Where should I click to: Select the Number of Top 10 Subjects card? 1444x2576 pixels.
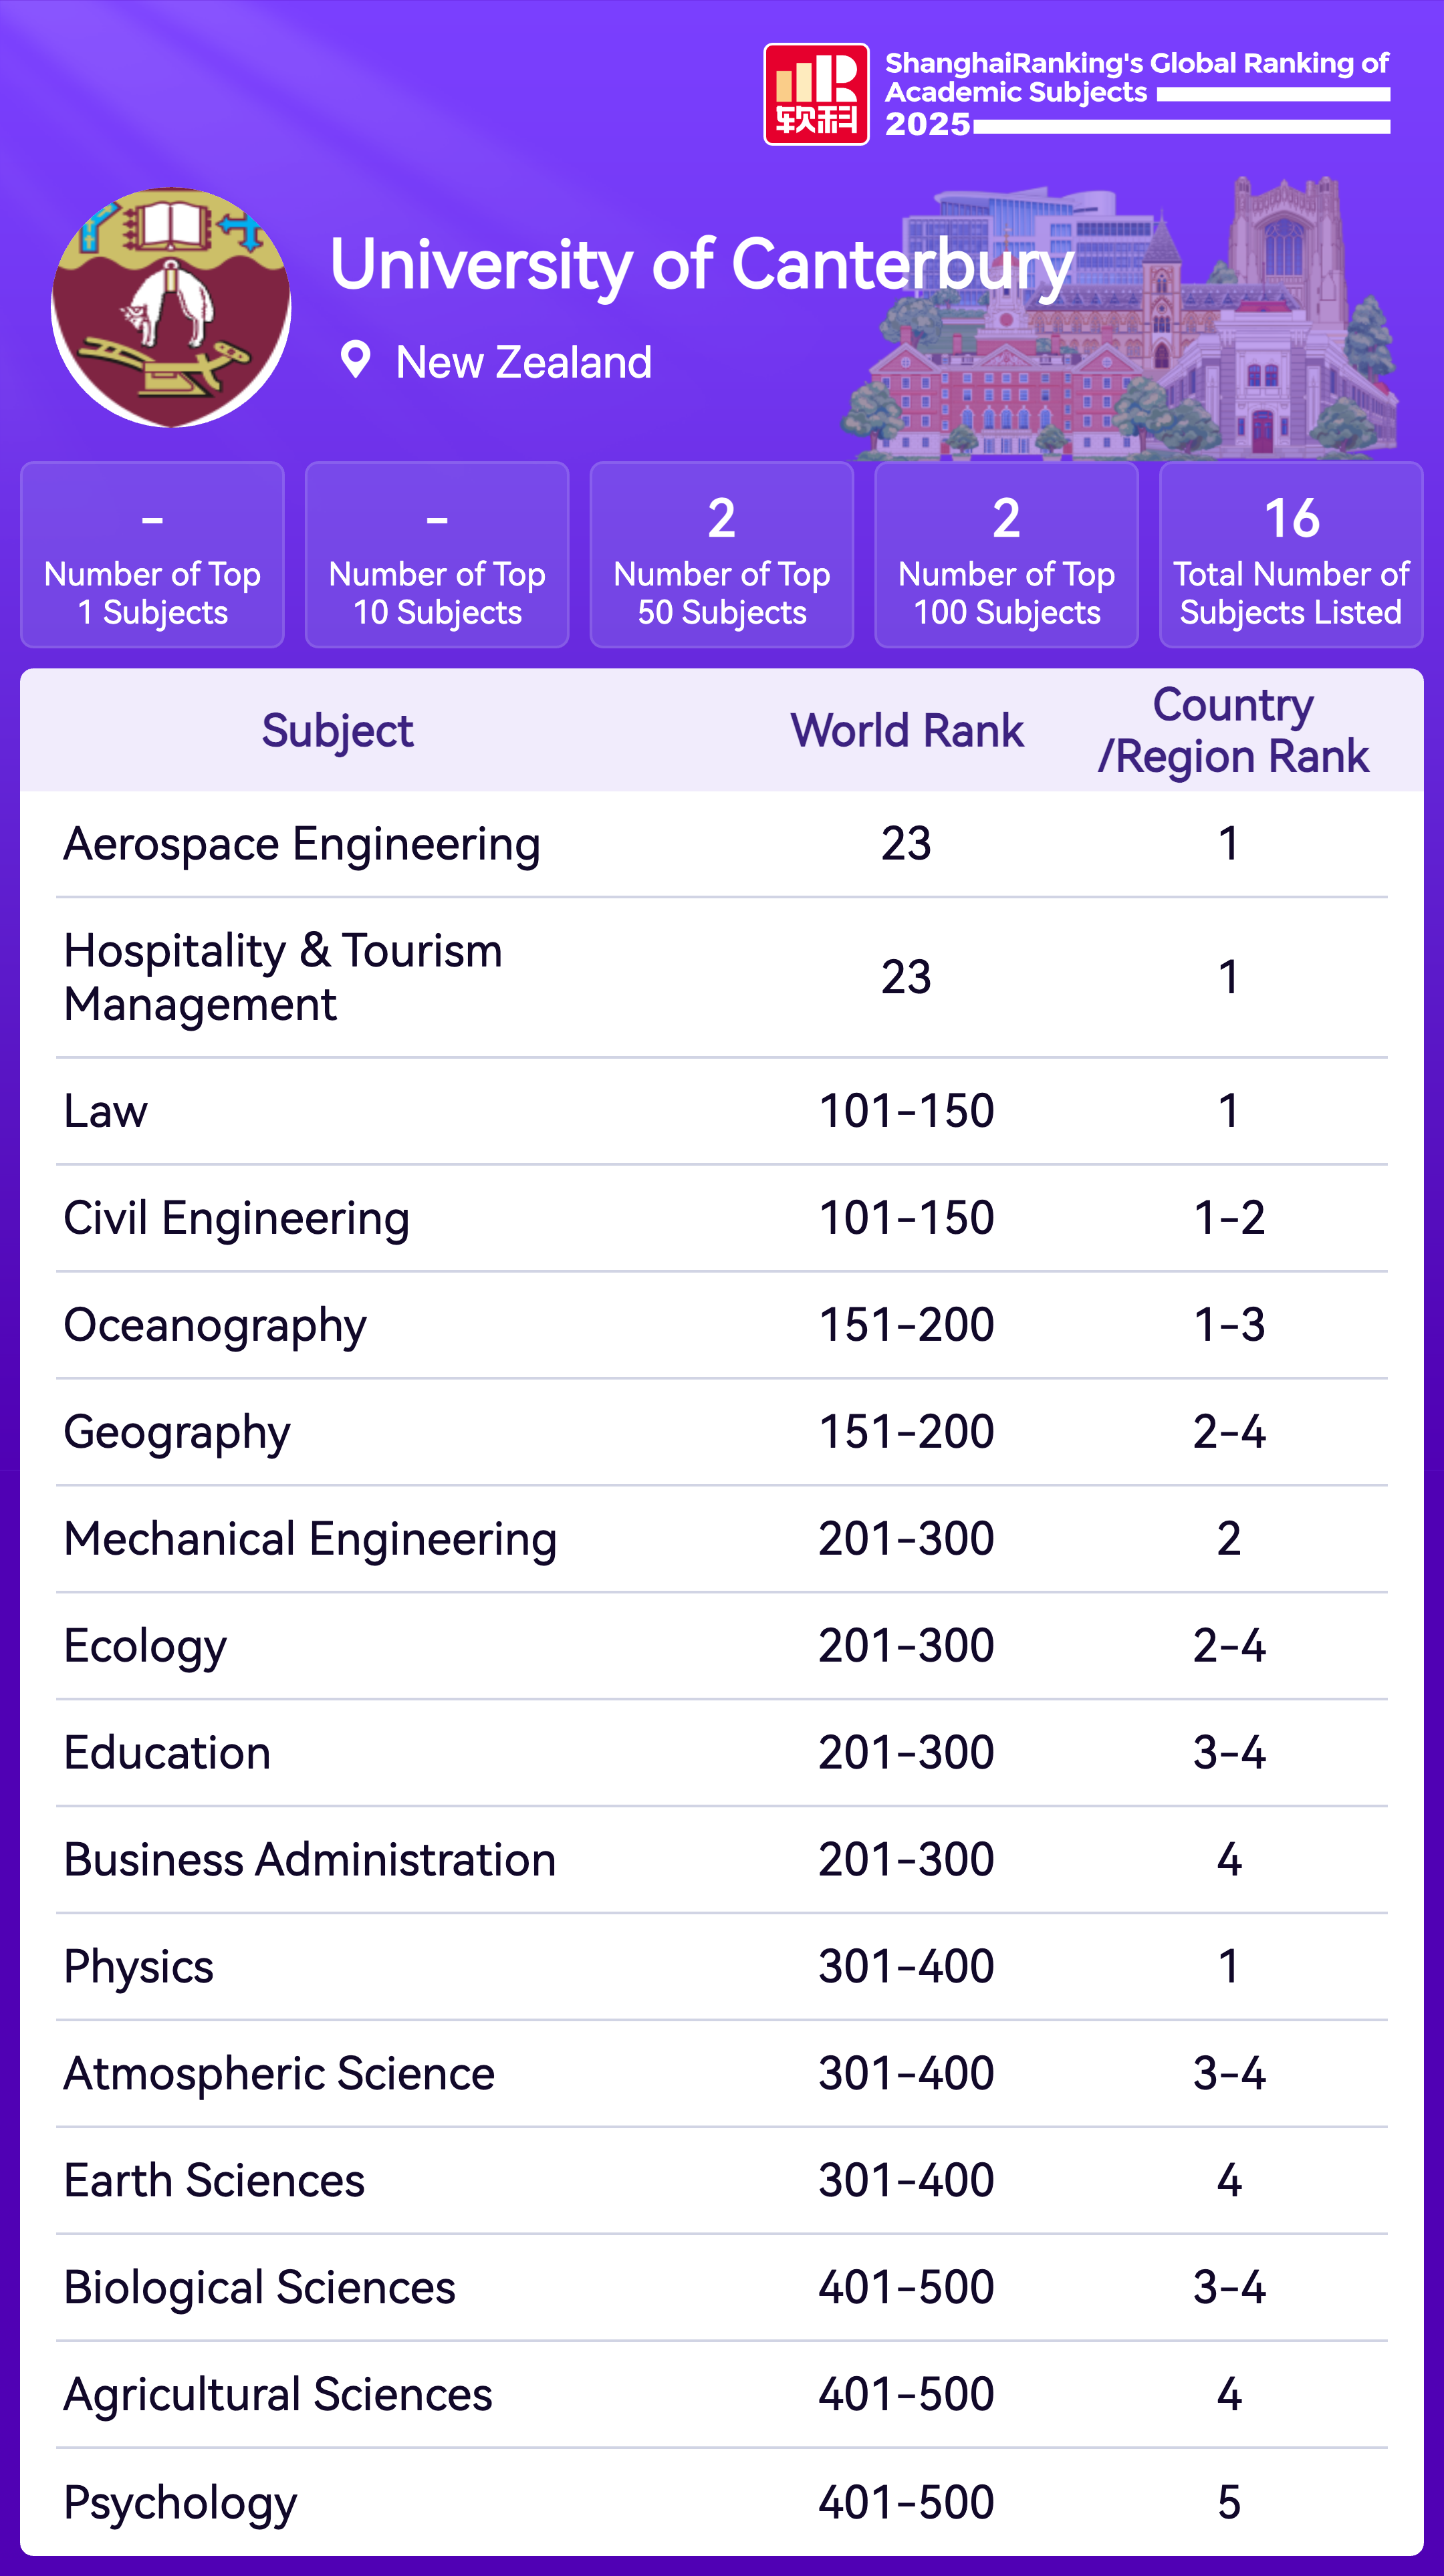[437, 555]
